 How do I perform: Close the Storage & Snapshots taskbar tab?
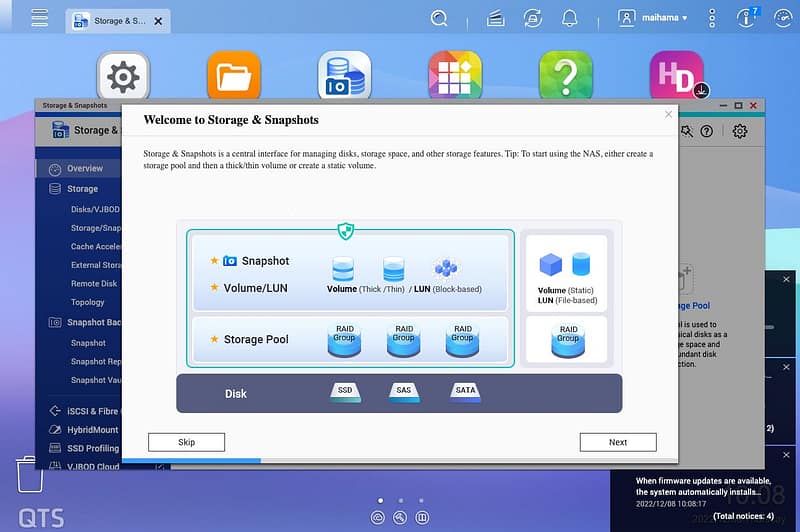tap(158, 21)
